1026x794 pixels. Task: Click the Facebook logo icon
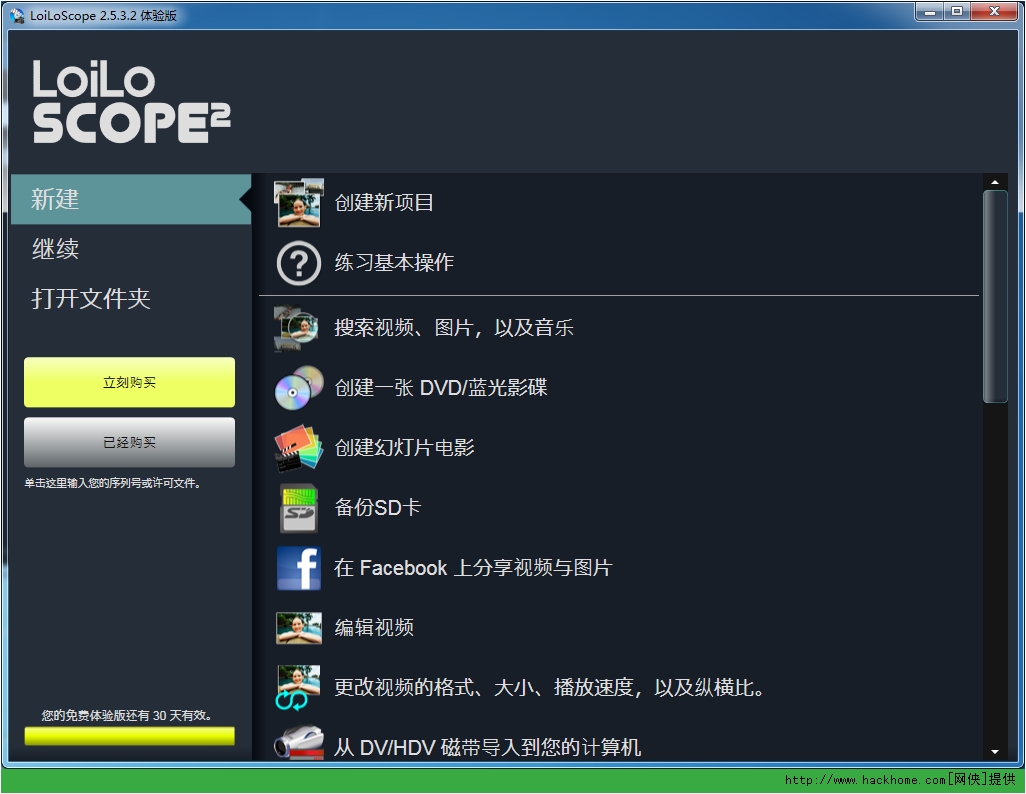(x=298, y=568)
